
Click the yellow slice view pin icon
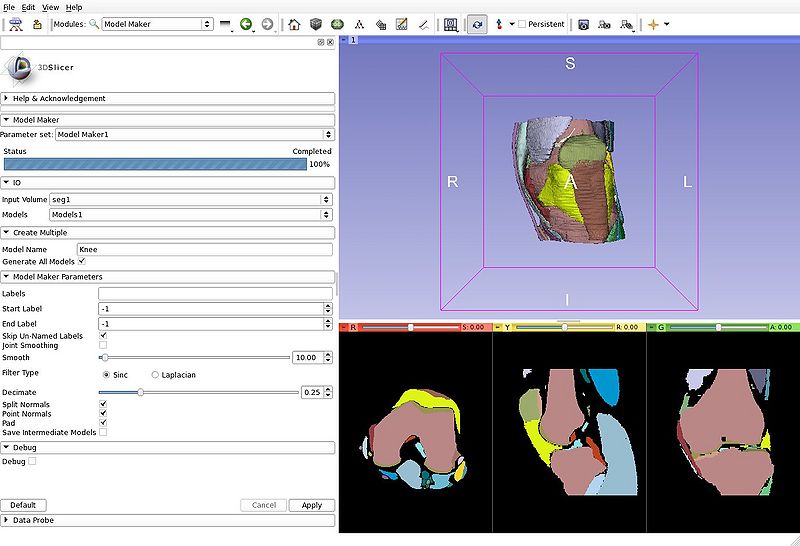(x=497, y=327)
